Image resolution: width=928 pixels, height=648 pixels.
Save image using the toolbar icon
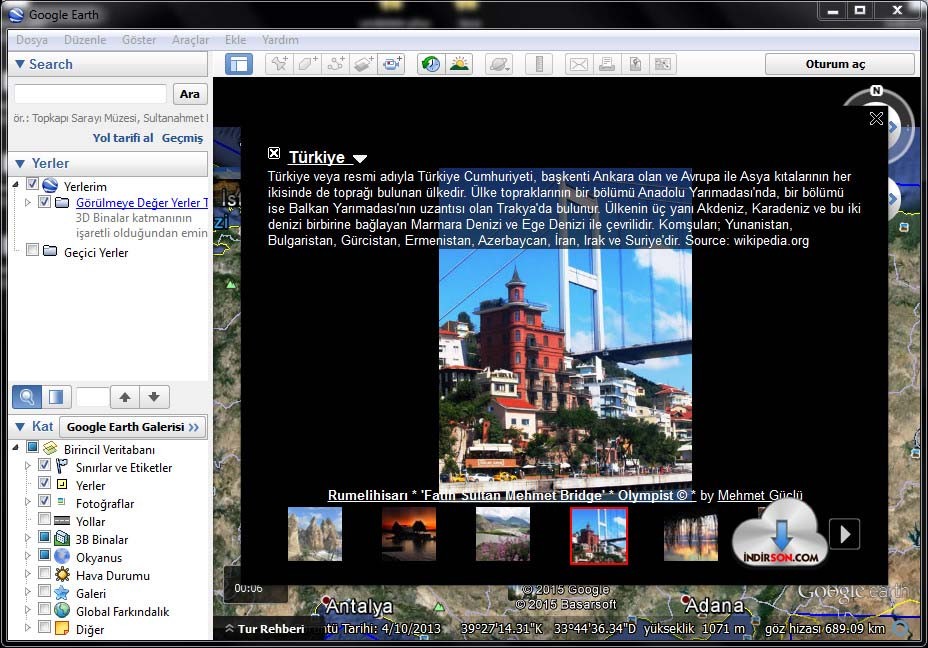635,64
